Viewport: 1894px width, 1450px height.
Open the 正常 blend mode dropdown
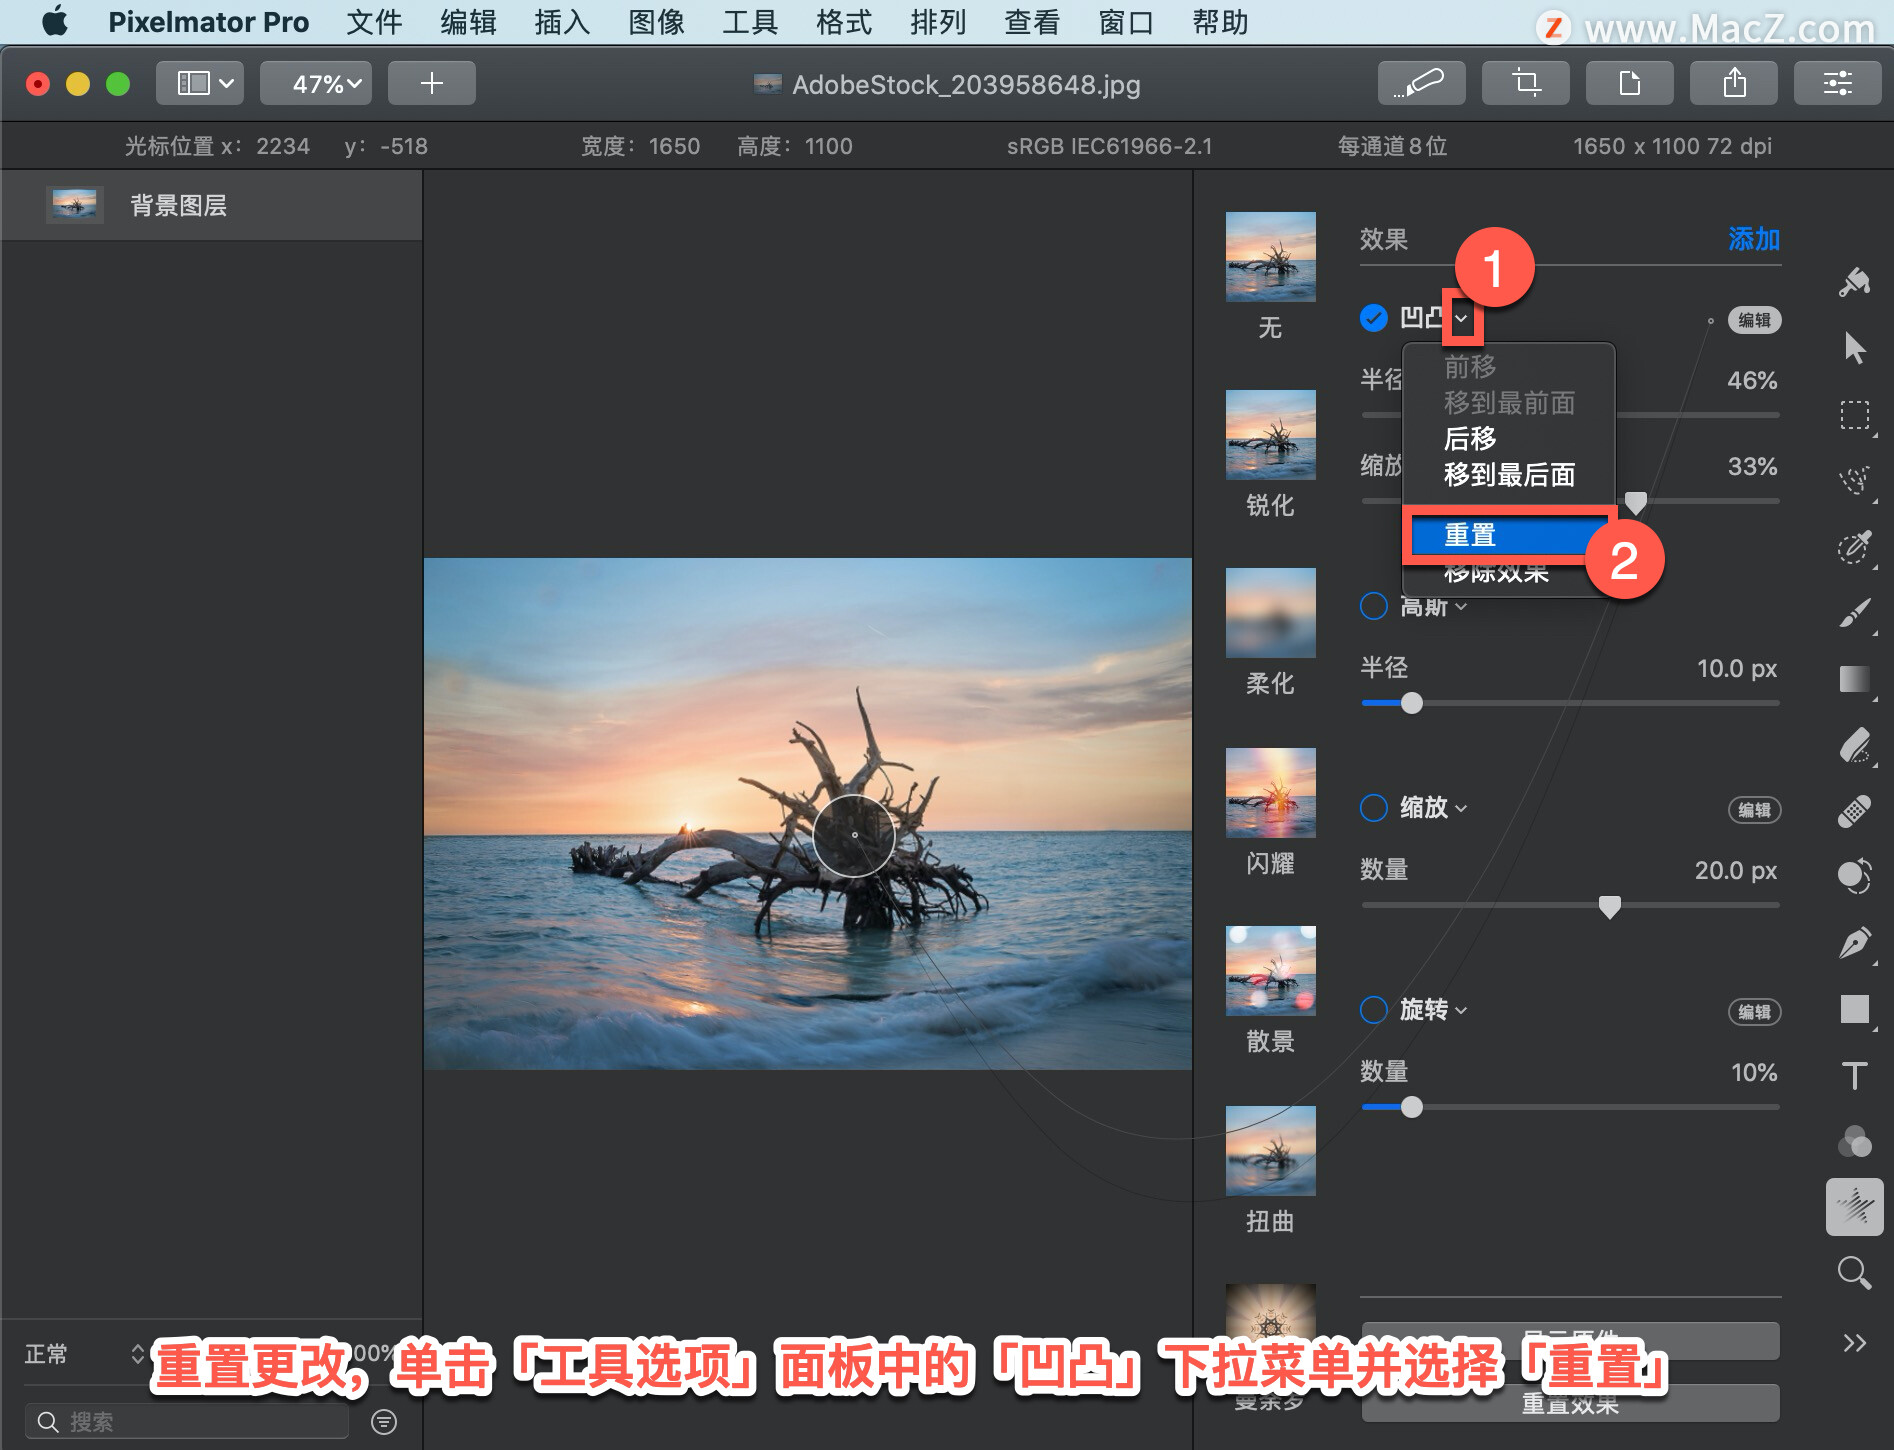click(84, 1354)
